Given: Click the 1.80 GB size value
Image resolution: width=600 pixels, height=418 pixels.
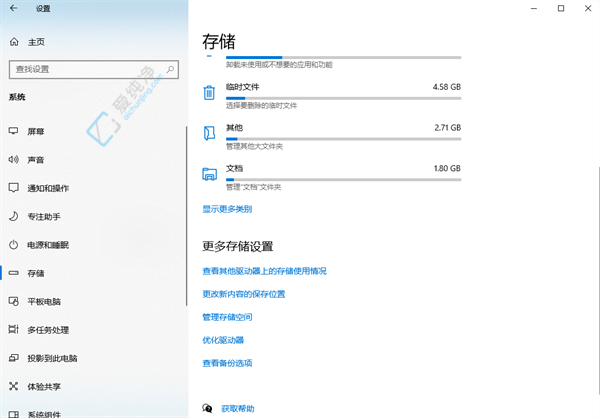Looking at the screenshot, I should [x=447, y=168].
